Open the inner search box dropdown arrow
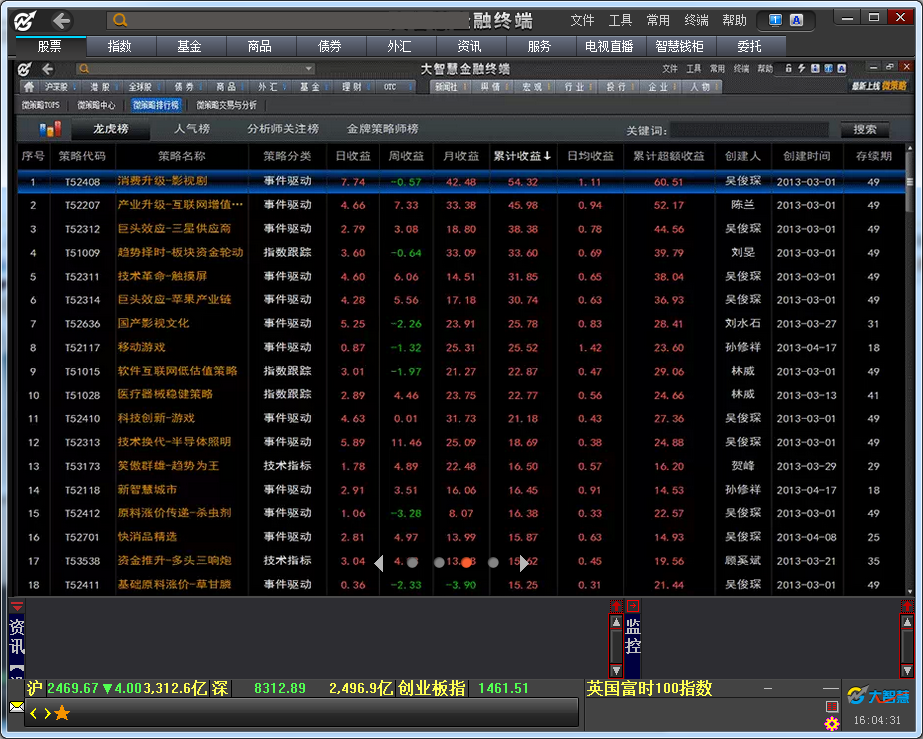Viewport: 923px width, 739px height. (x=308, y=69)
